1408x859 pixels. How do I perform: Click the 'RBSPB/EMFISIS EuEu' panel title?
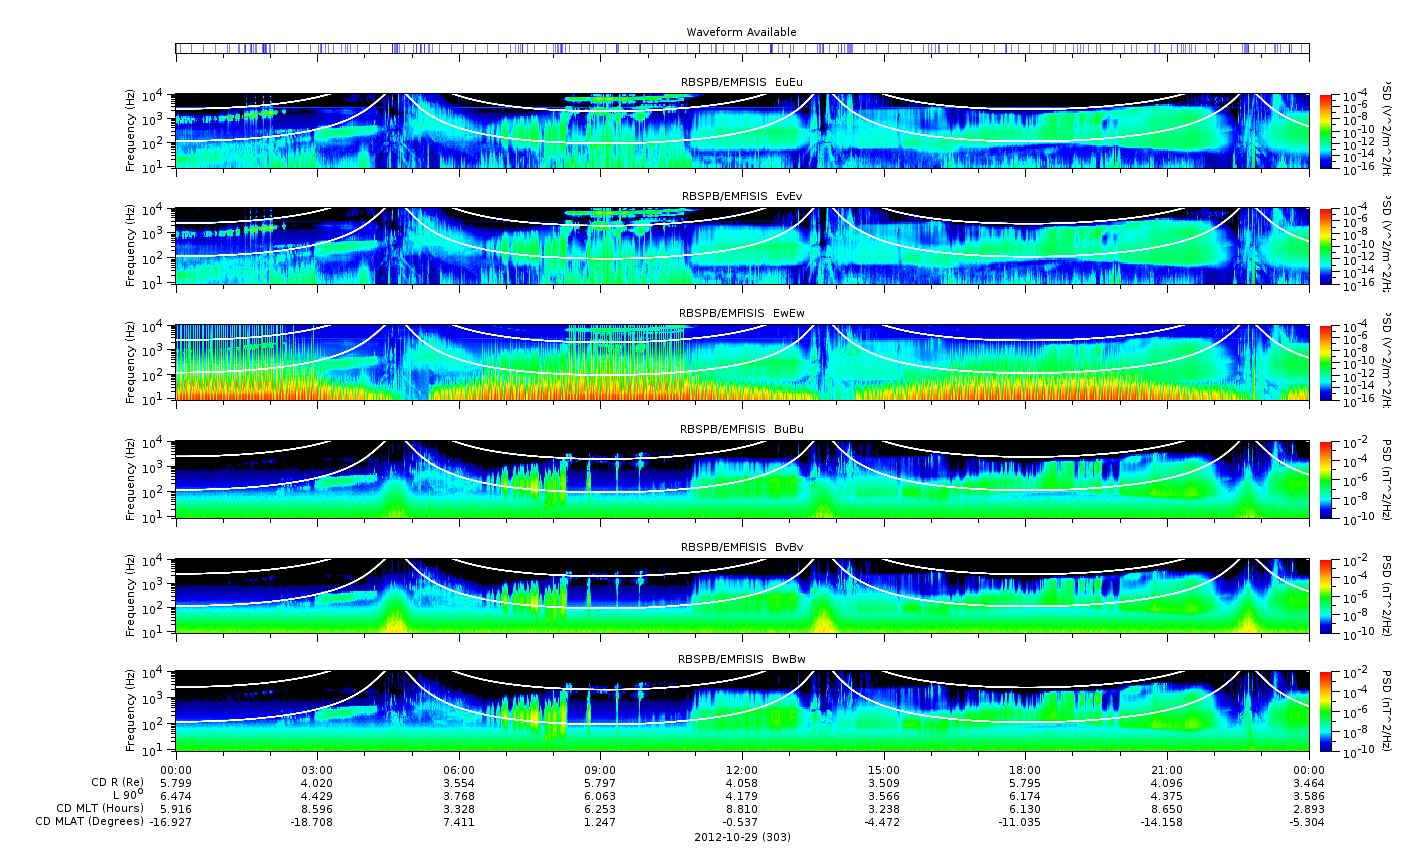(742, 82)
